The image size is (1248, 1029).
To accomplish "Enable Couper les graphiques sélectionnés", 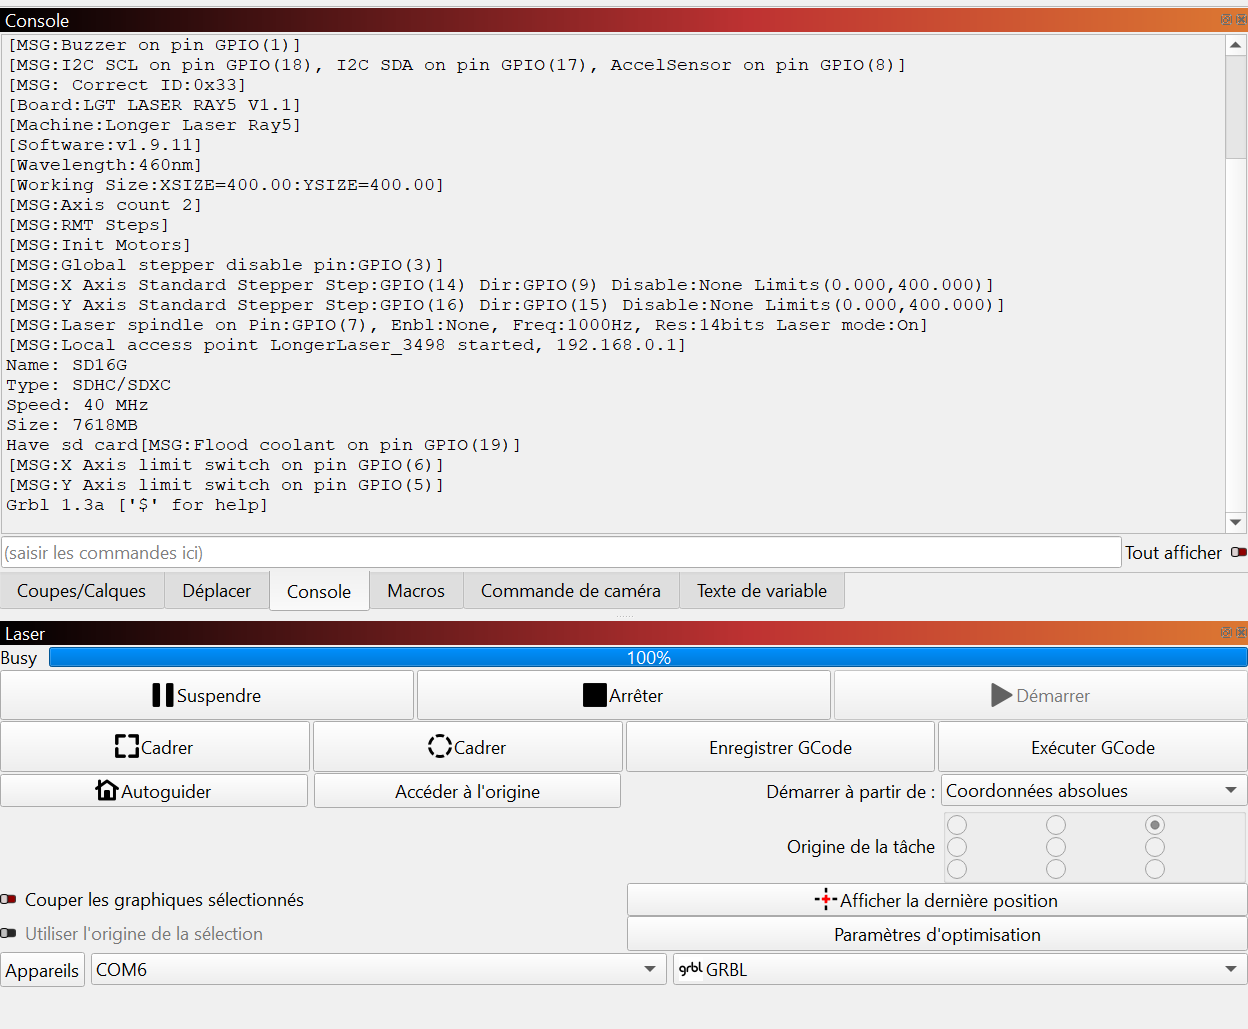I will point(9,900).
